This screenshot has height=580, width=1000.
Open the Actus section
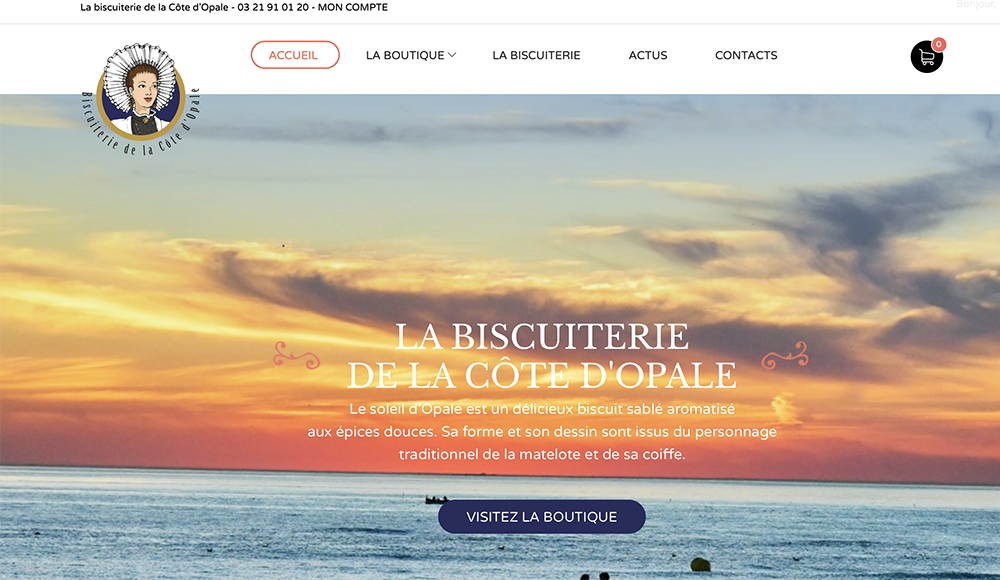tap(648, 56)
